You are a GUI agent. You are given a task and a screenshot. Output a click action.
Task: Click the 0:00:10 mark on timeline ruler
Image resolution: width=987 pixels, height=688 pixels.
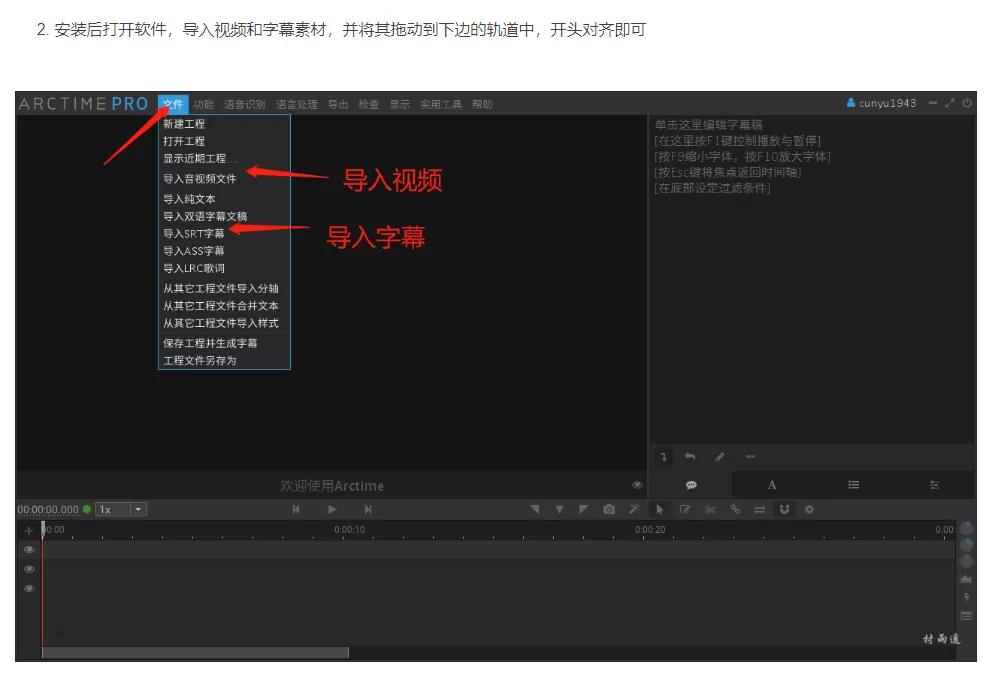pos(349,529)
